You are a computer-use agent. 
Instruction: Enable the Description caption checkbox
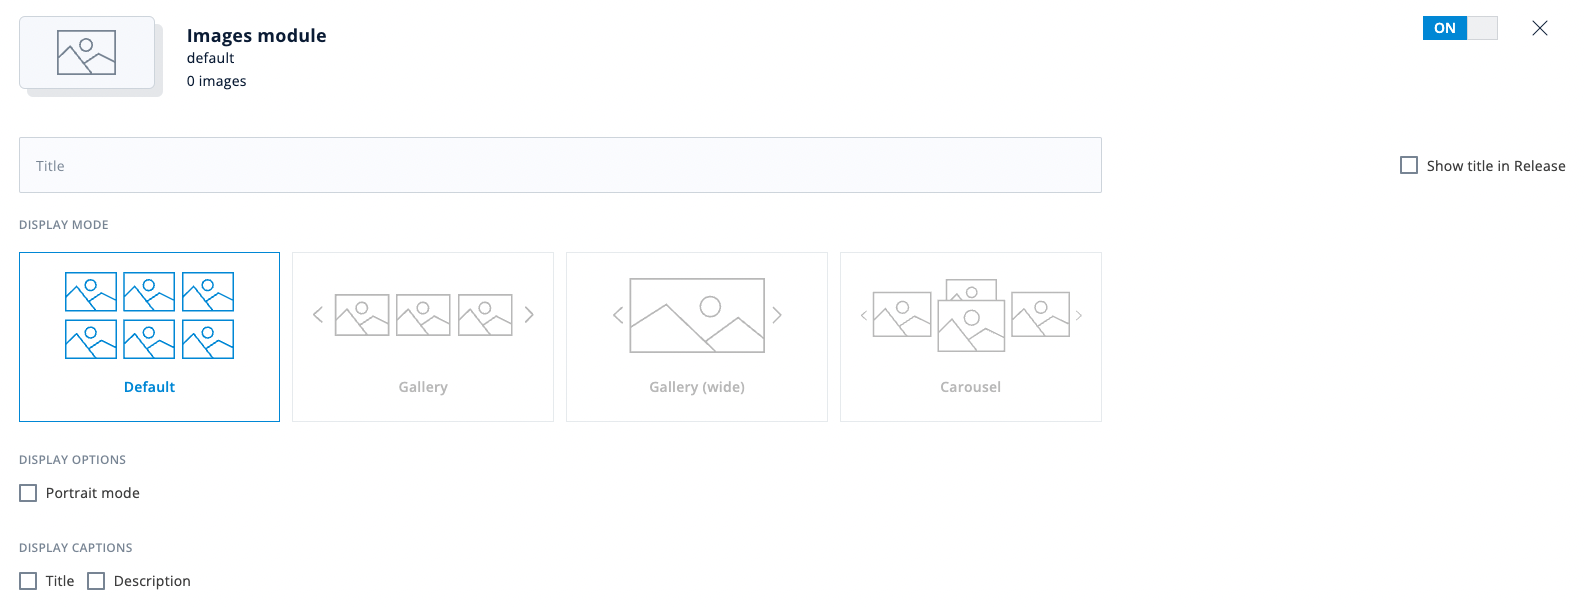point(96,581)
